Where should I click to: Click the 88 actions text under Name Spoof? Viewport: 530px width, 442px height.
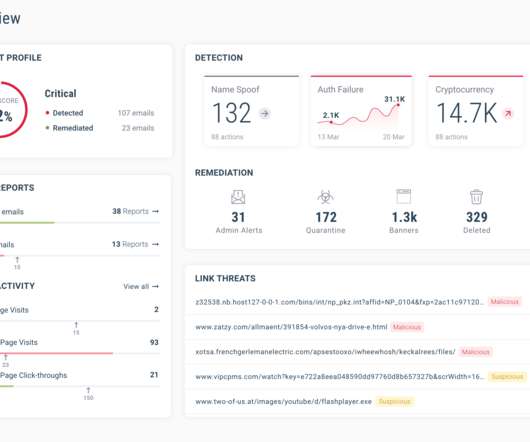[227, 137]
